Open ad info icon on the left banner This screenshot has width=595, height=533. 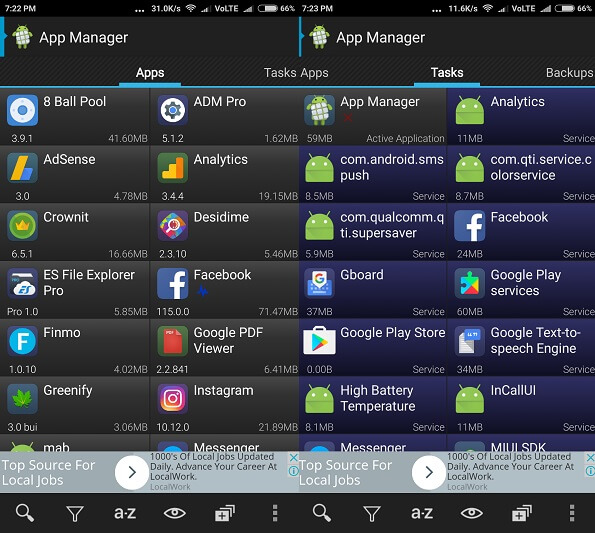(293, 471)
